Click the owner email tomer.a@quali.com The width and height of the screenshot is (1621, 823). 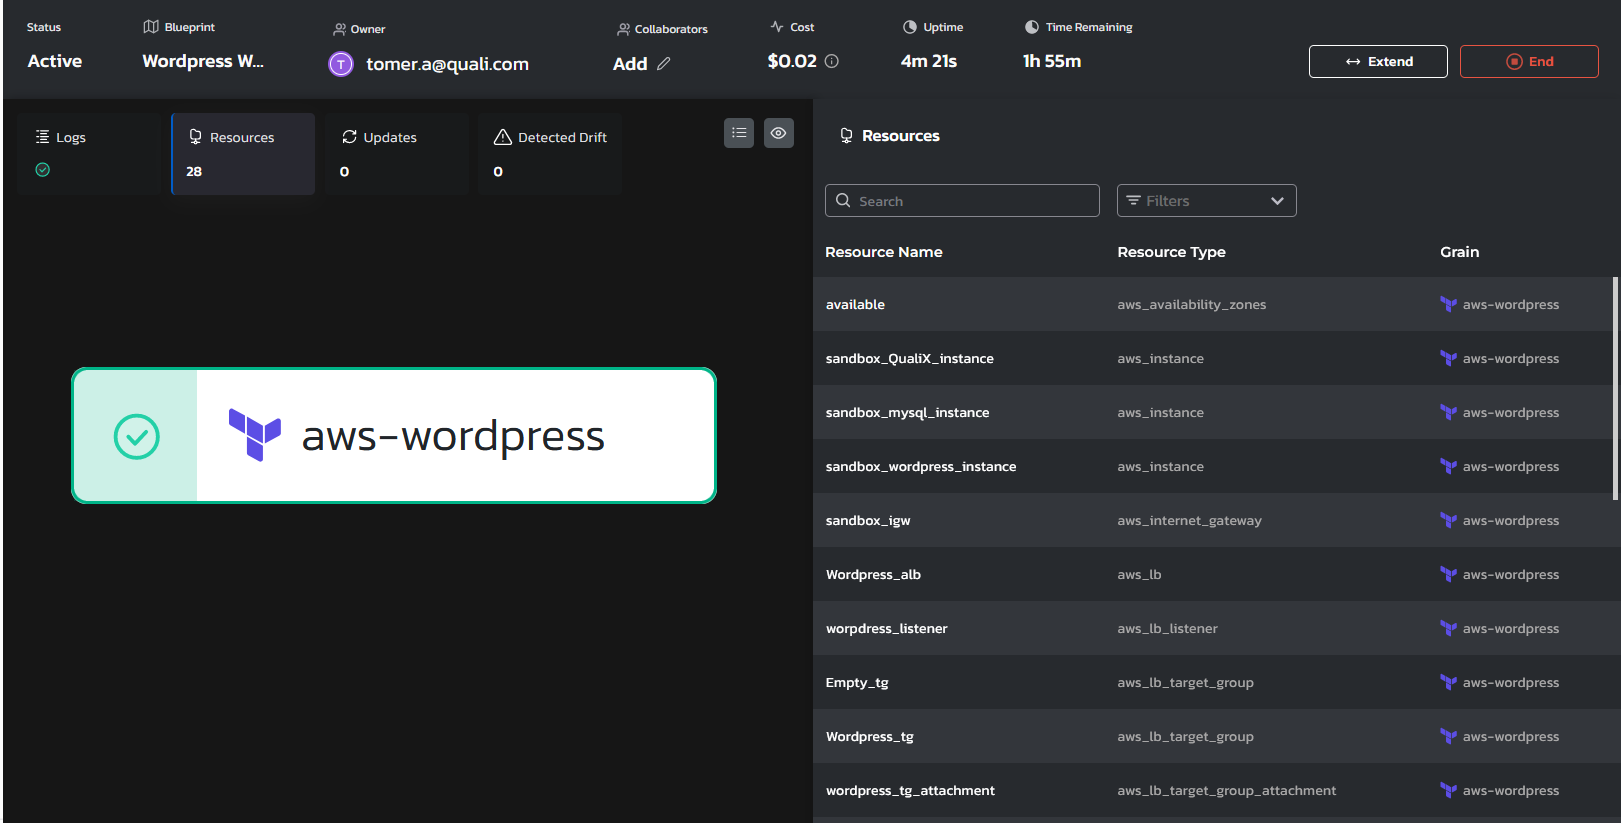447,64
